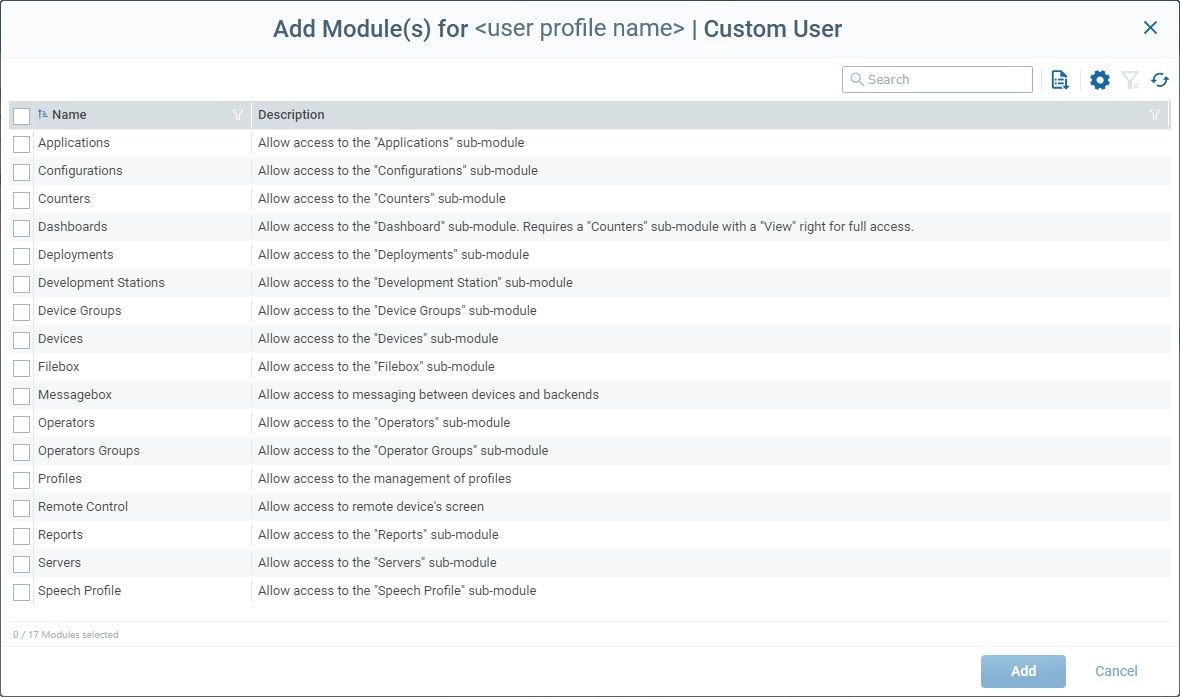Image resolution: width=1180 pixels, height=697 pixels.
Task: Open the Description column filter funnel
Action: tap(1155, 115)
